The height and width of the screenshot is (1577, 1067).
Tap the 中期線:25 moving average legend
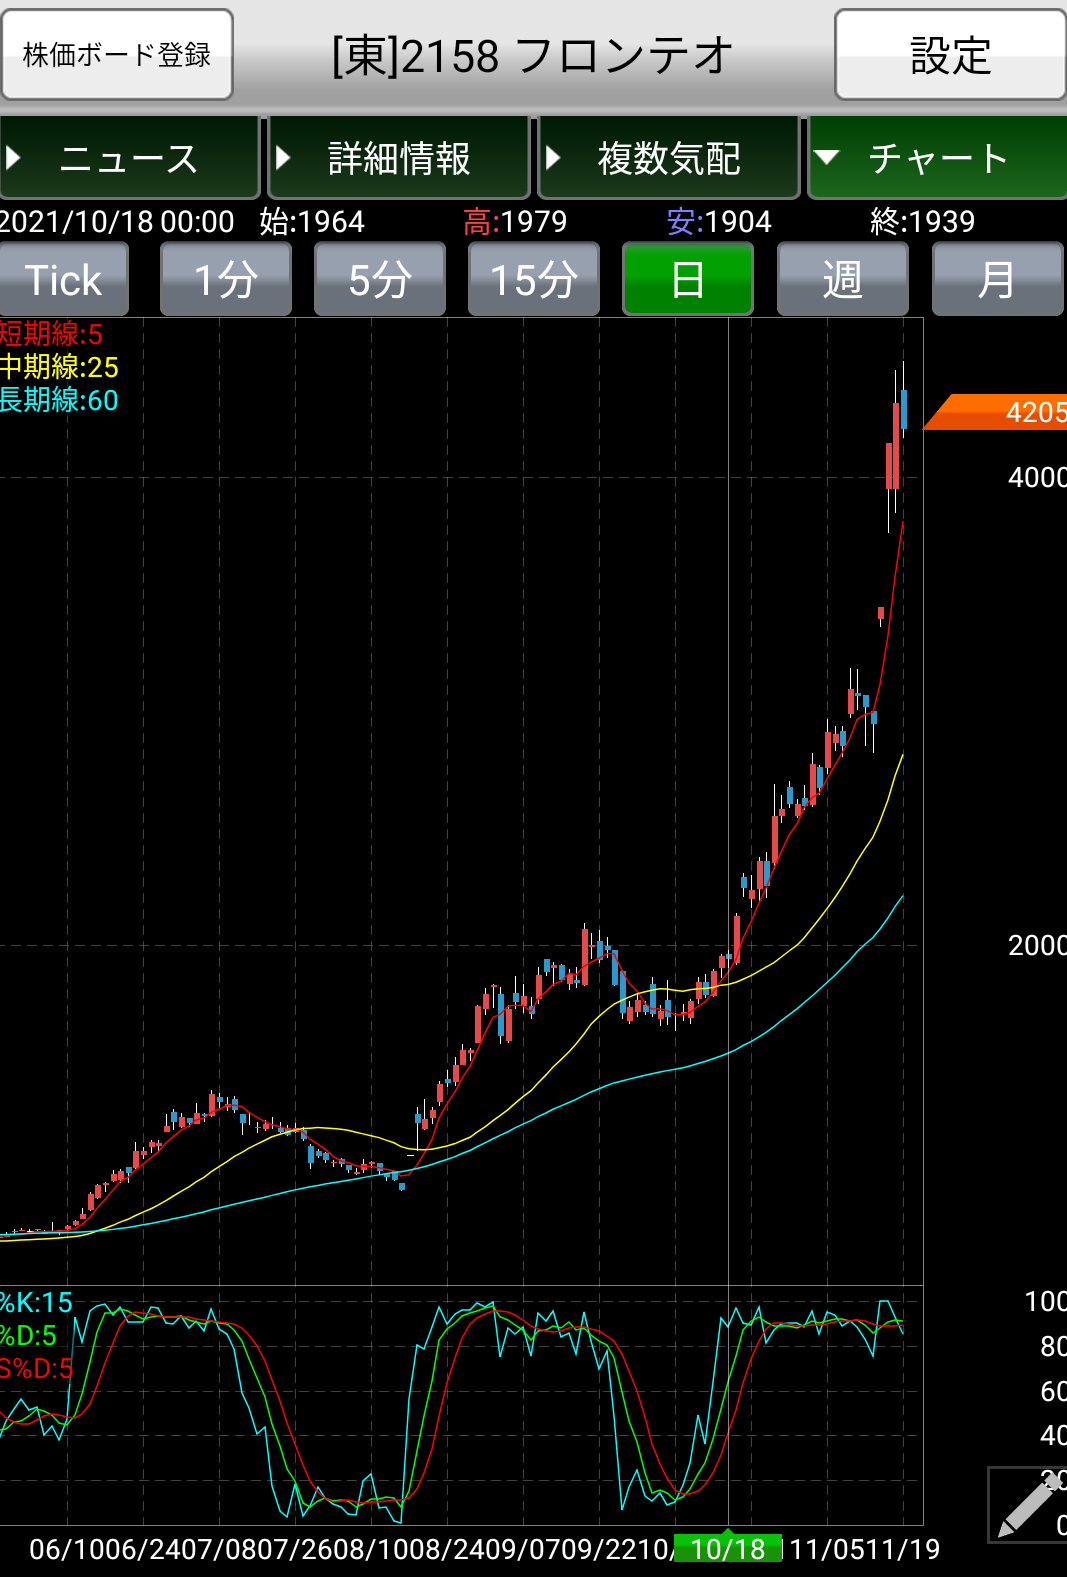(x=59, y=367)
